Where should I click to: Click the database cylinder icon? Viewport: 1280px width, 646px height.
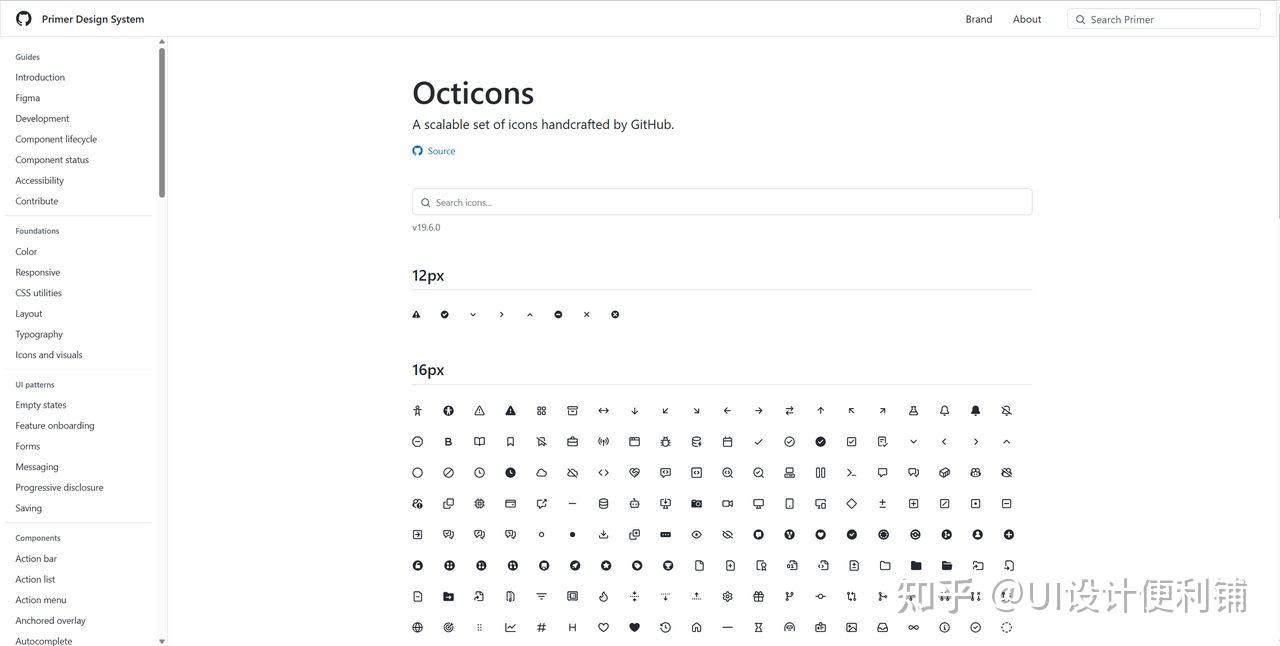pyautogui.click(x=603, y=504)
